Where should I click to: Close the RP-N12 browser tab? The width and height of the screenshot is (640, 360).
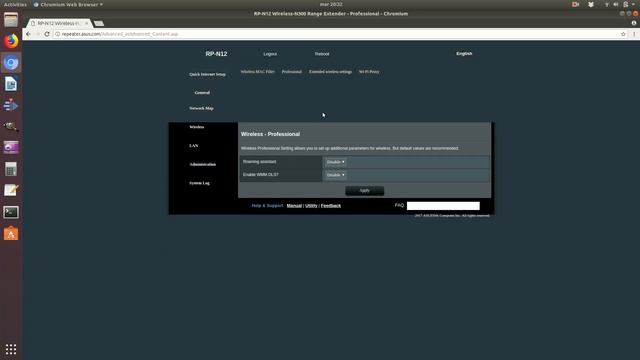point(86,23)
